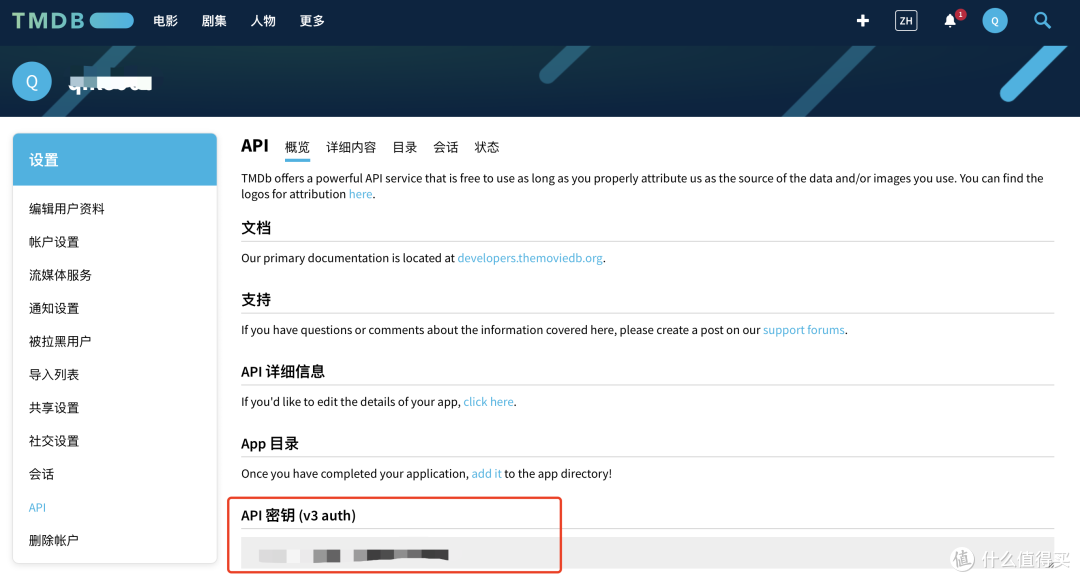Open the 目录 tab
This screenshot has width=1080, height=582.
pyautogui.click(x=404, y=146)
